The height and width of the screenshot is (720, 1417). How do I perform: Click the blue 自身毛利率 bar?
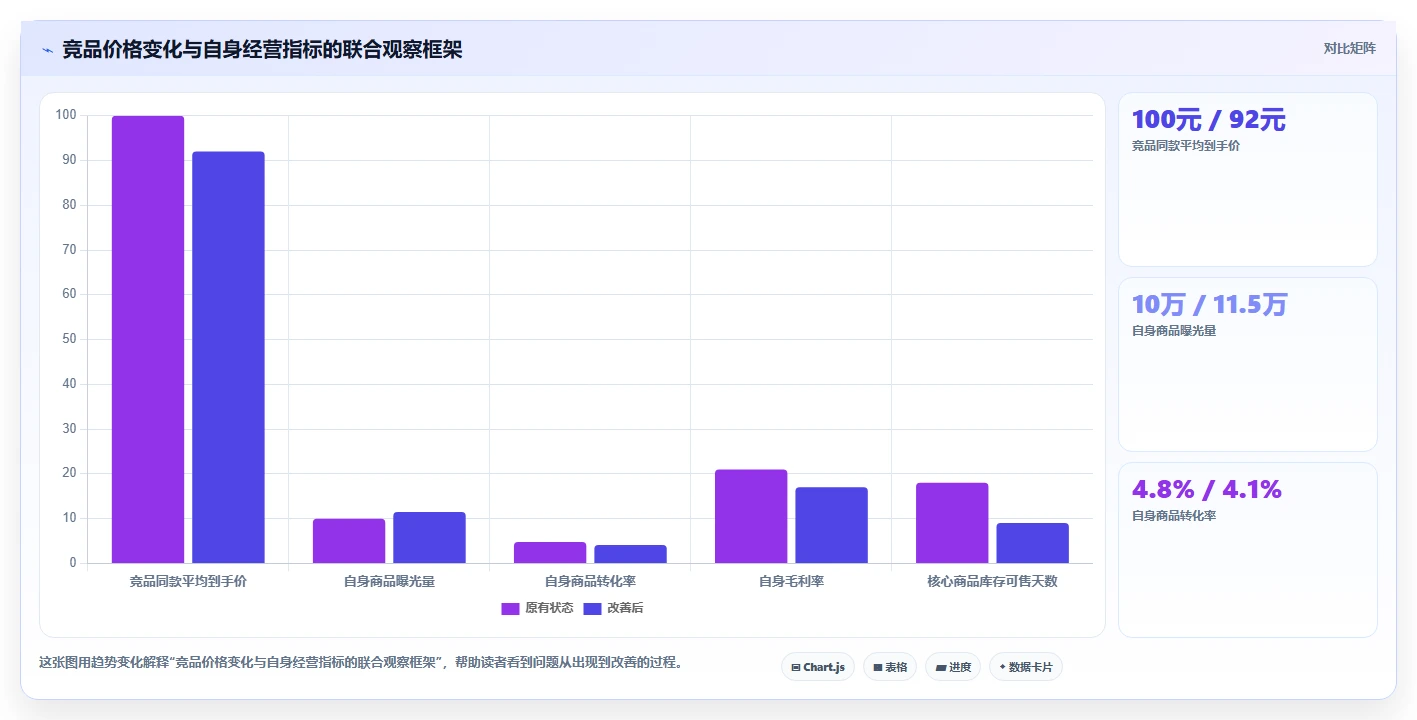pyautogui.click(x=831, y=525)
